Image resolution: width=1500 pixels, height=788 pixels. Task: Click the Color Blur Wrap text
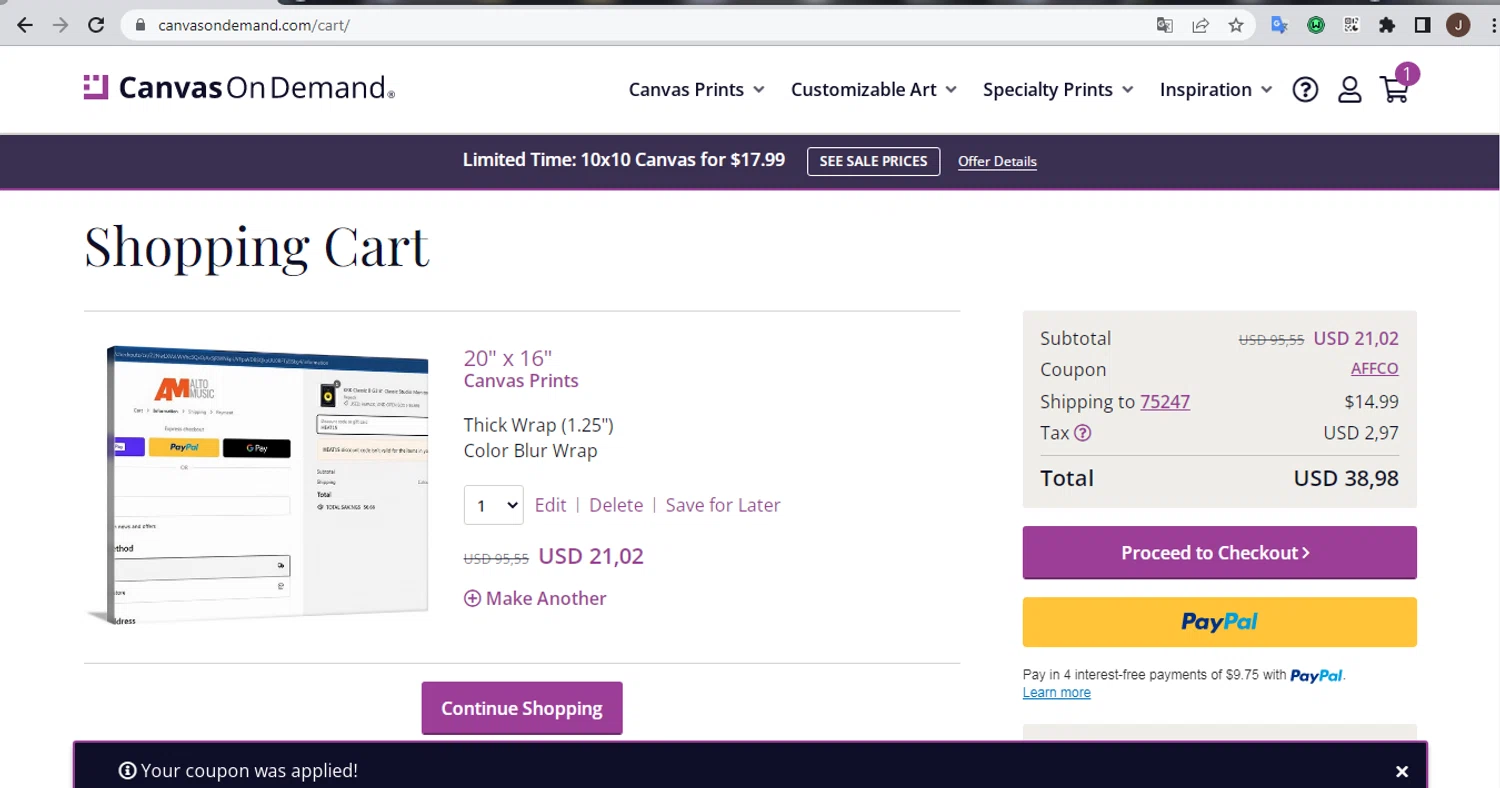tap(530, 451)
